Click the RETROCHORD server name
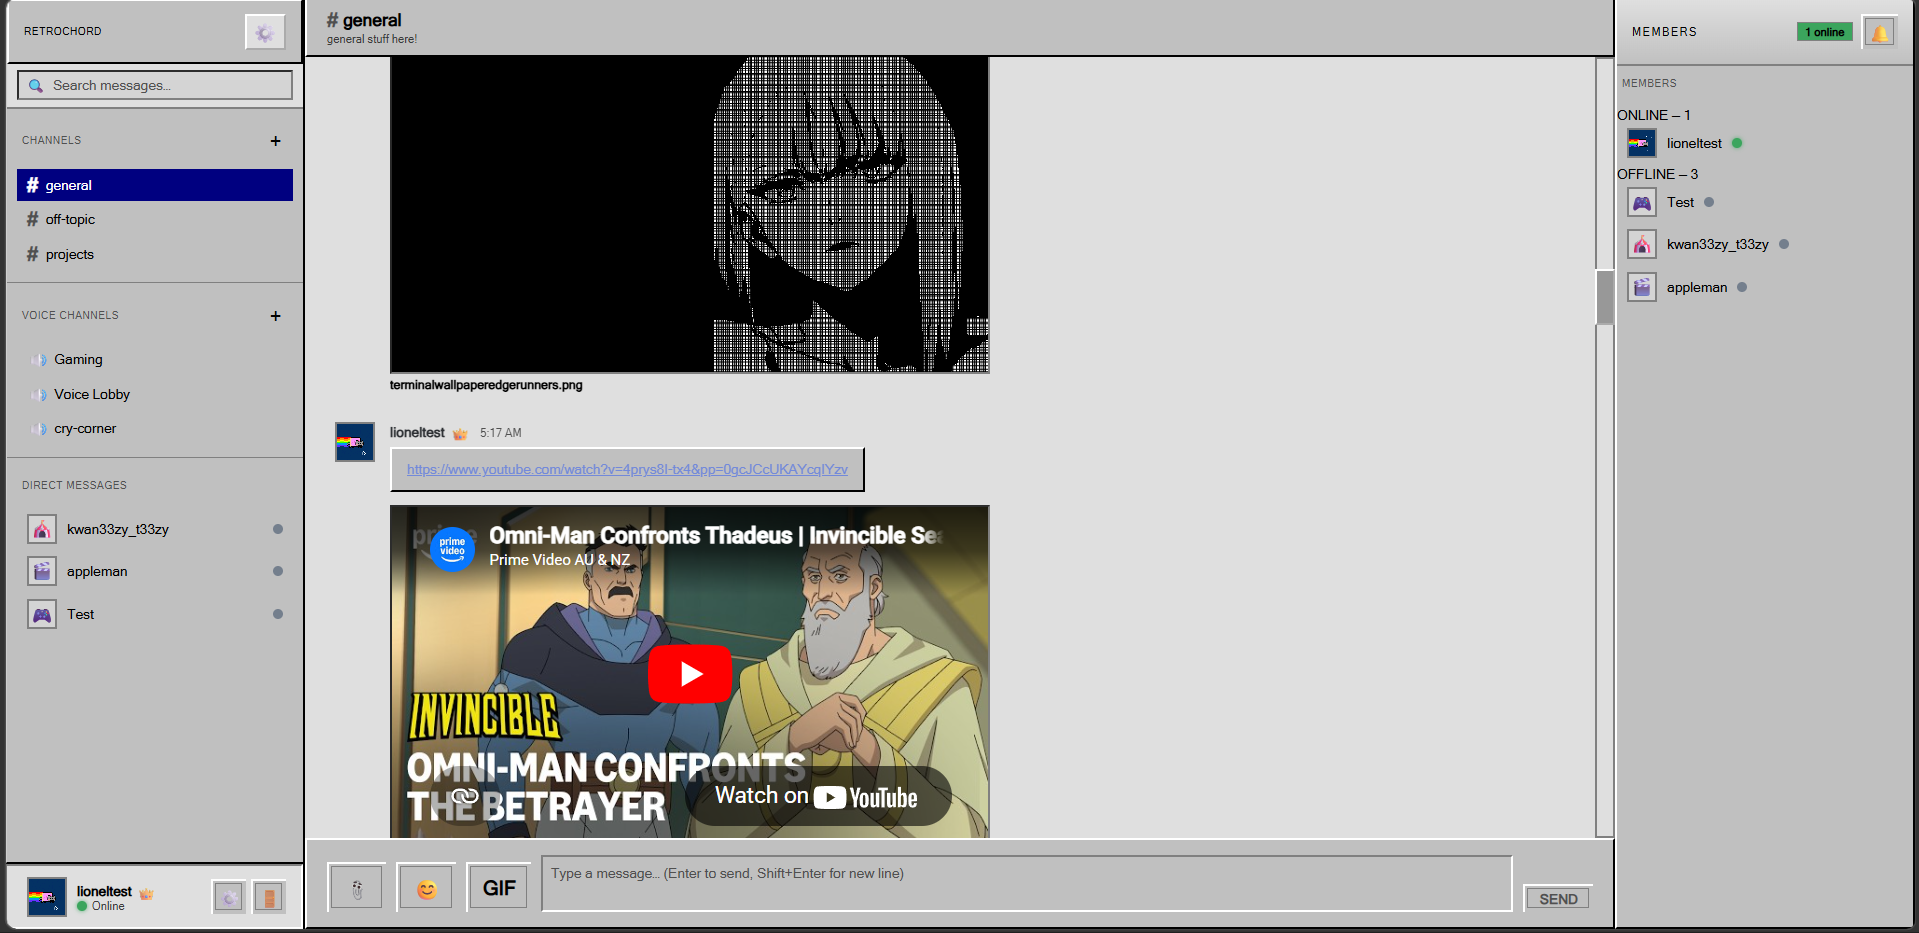Image resolution: width=1919 pixels, height=933 pixels. (63, 31)
